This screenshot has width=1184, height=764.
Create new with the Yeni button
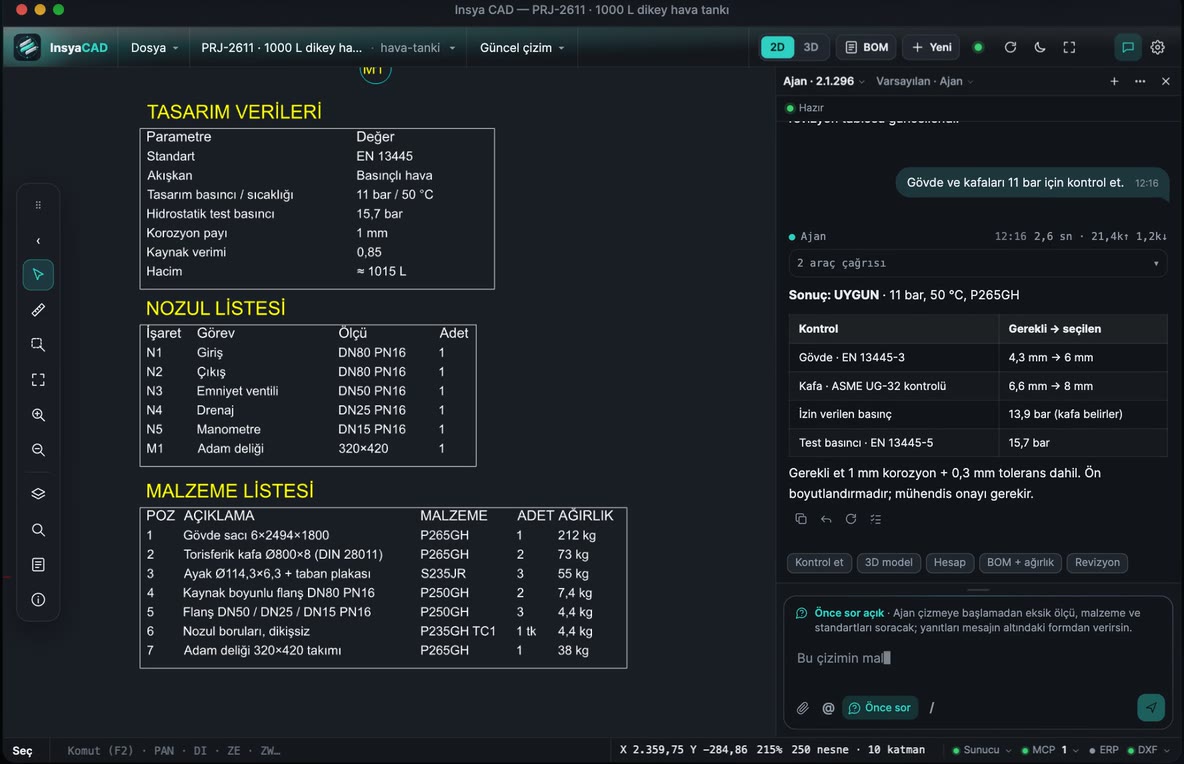[x=932, y=48]
